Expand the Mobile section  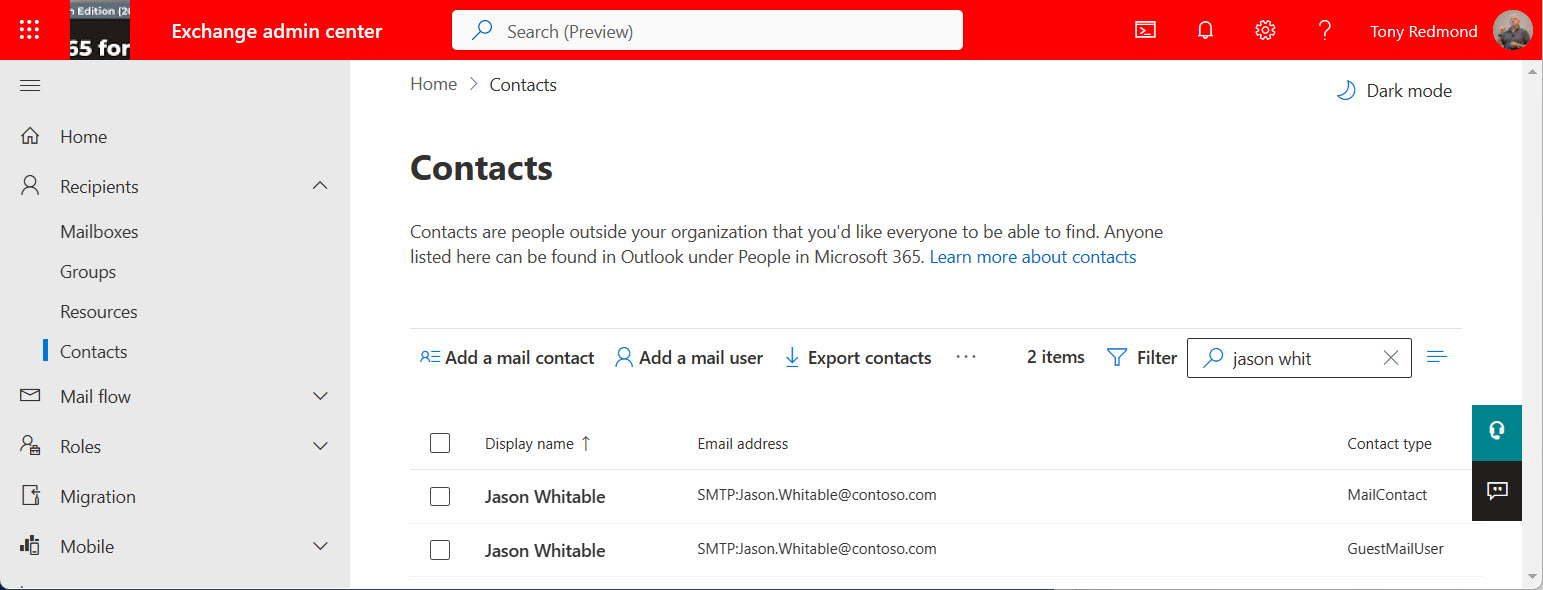[320, 546]
